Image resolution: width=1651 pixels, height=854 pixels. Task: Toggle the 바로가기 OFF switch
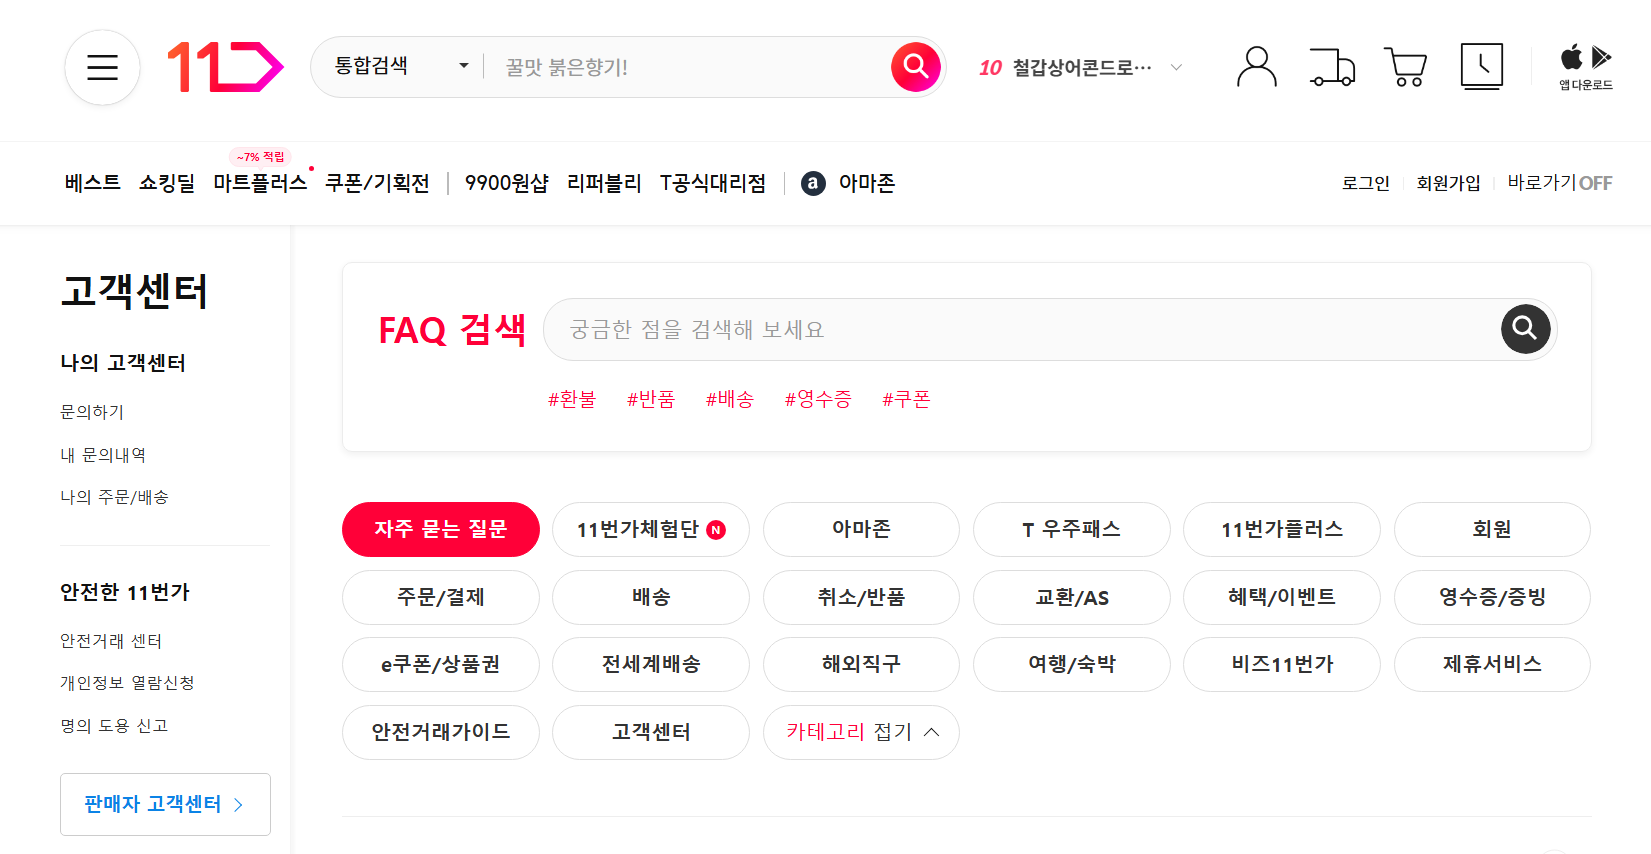pos(1559,183)
